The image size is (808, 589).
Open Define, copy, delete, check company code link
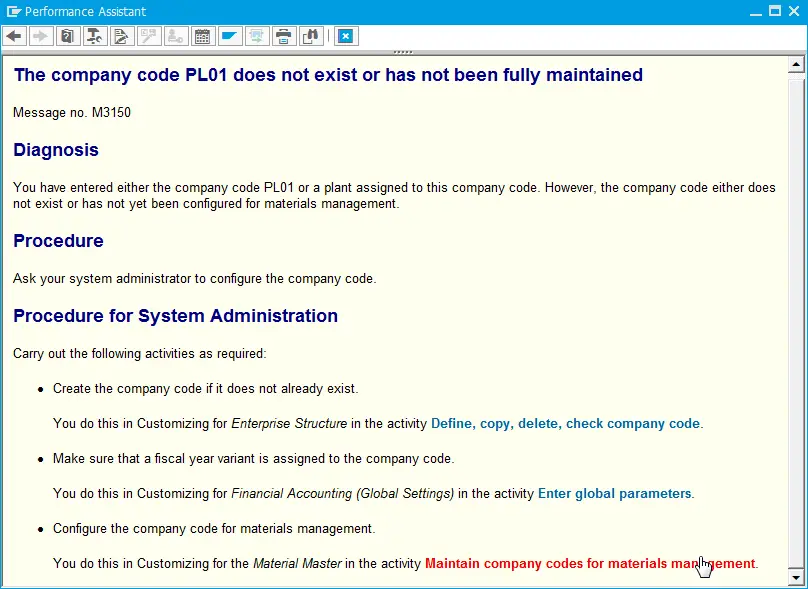tap(565, 424)
